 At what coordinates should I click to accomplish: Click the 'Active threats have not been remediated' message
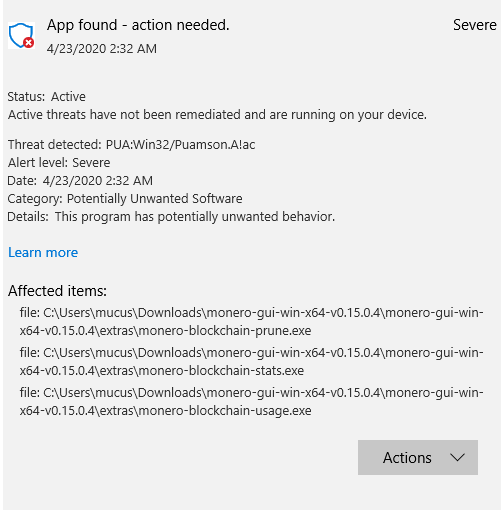217,115
